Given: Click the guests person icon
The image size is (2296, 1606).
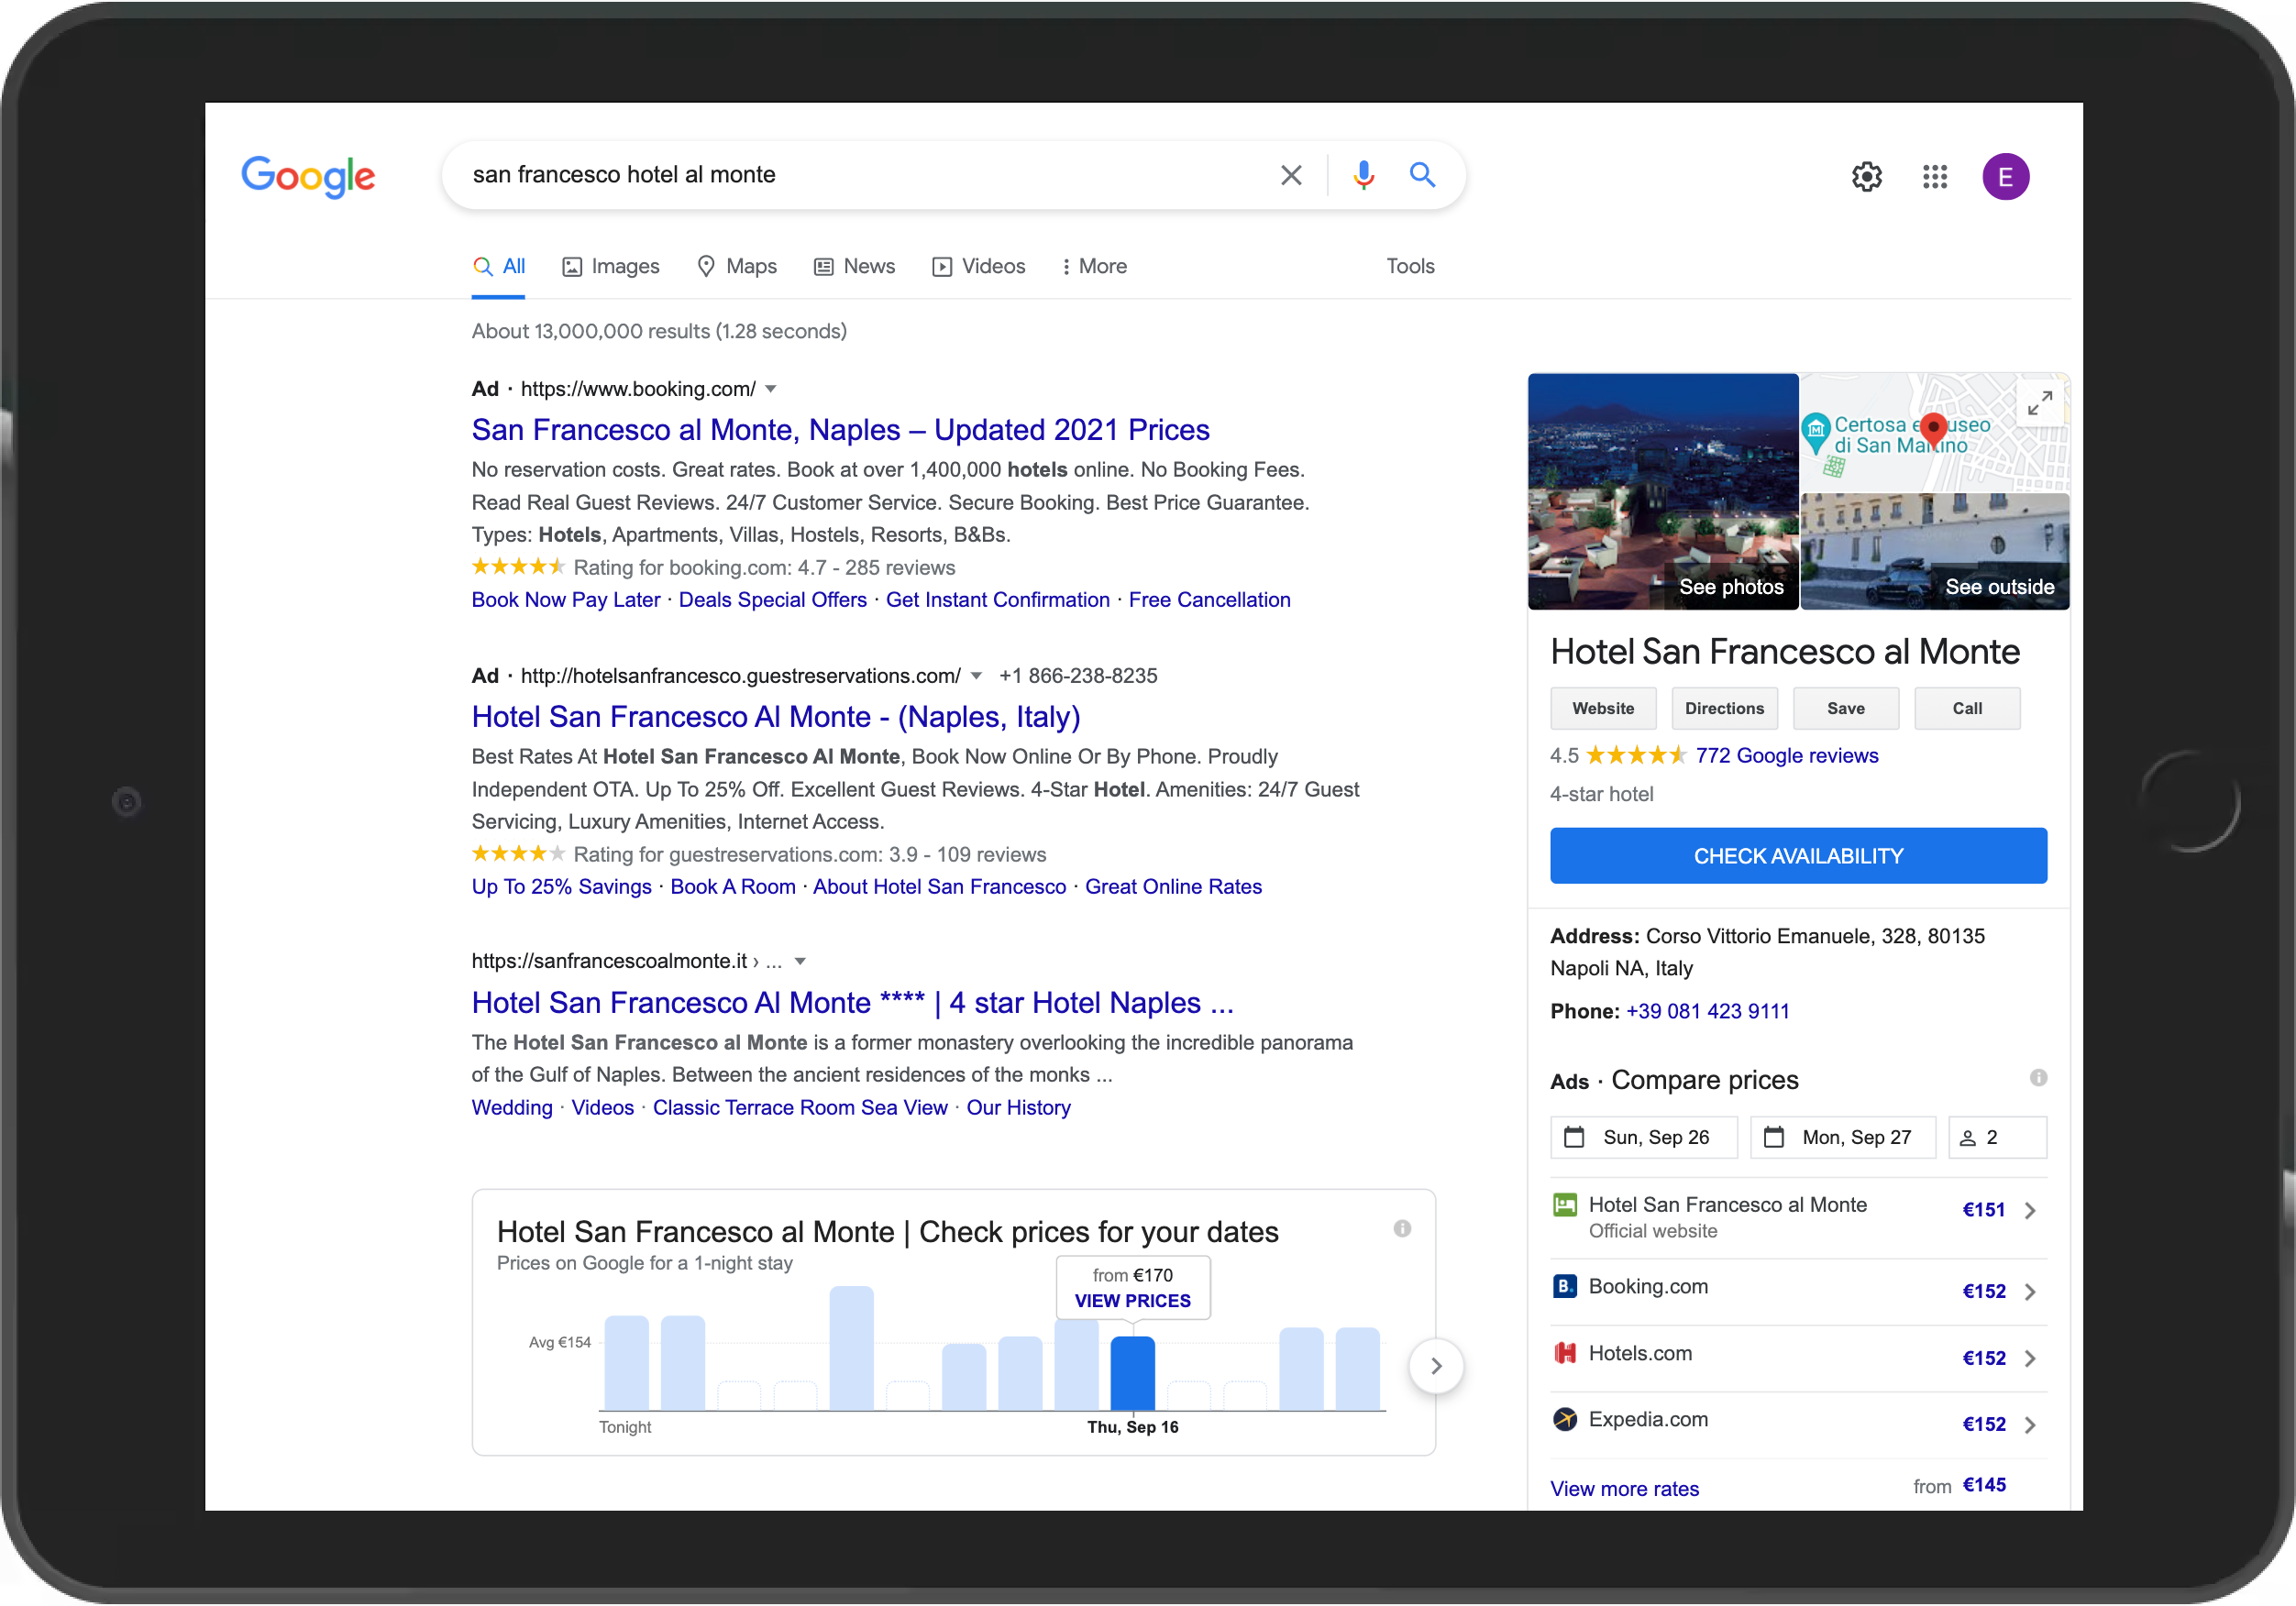Looking at the screenshot, I should click(x=1967, y=1138).
